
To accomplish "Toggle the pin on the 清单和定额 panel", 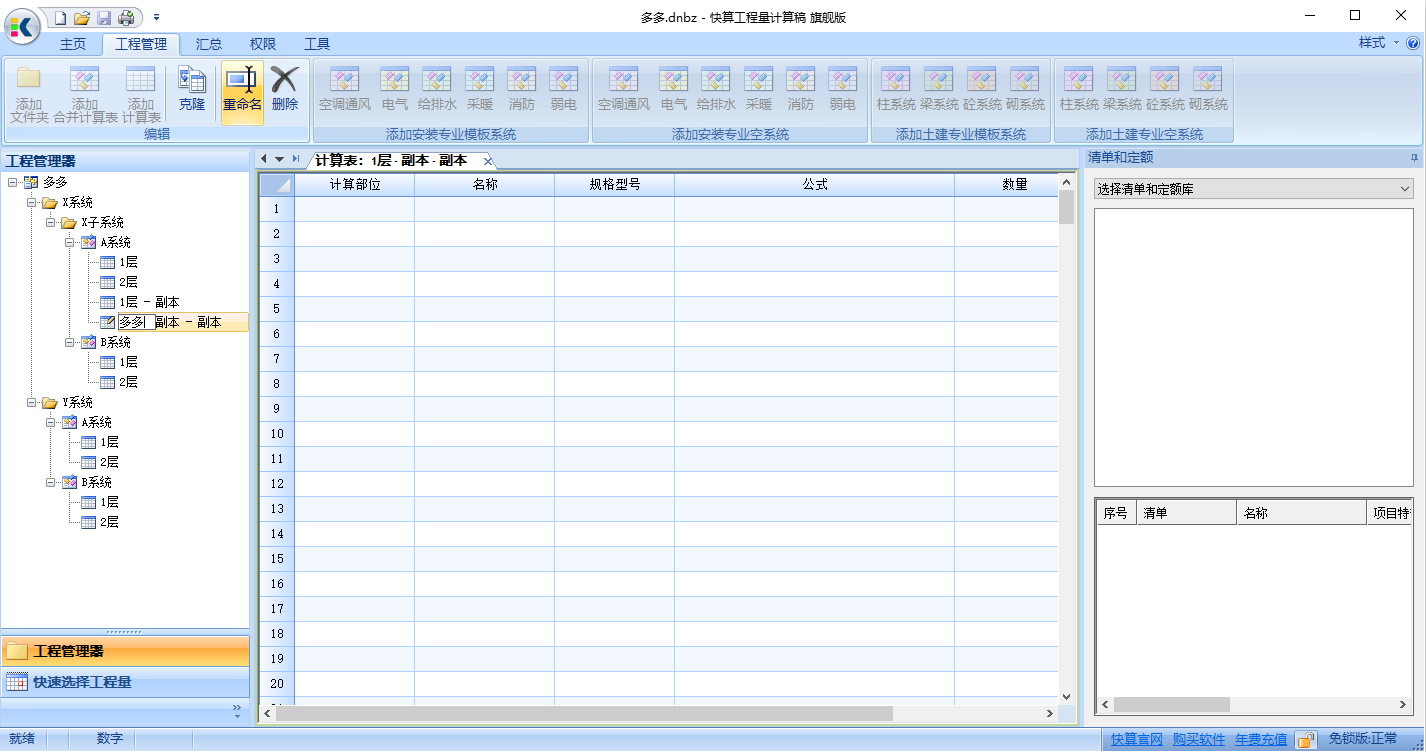I will 1413,157.
